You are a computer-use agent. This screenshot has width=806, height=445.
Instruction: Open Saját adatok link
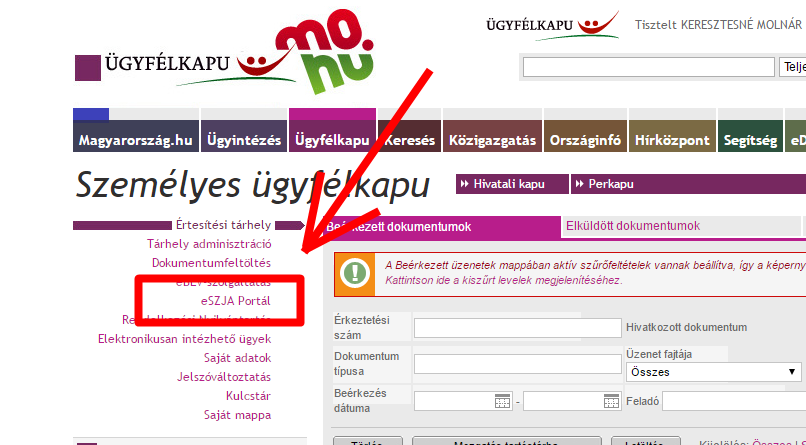237,358
